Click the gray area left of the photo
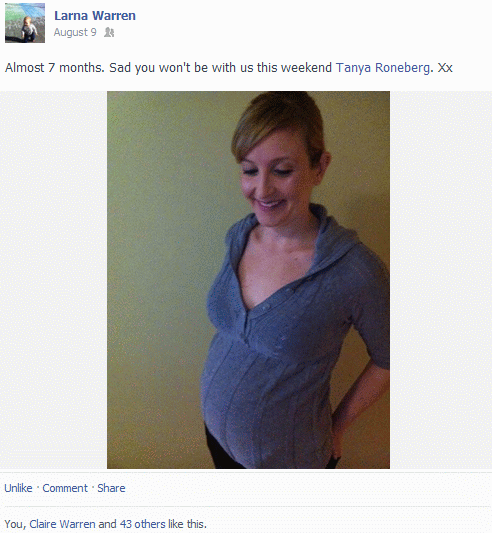Viewport: 492px width, 533px height. [53, 280]
